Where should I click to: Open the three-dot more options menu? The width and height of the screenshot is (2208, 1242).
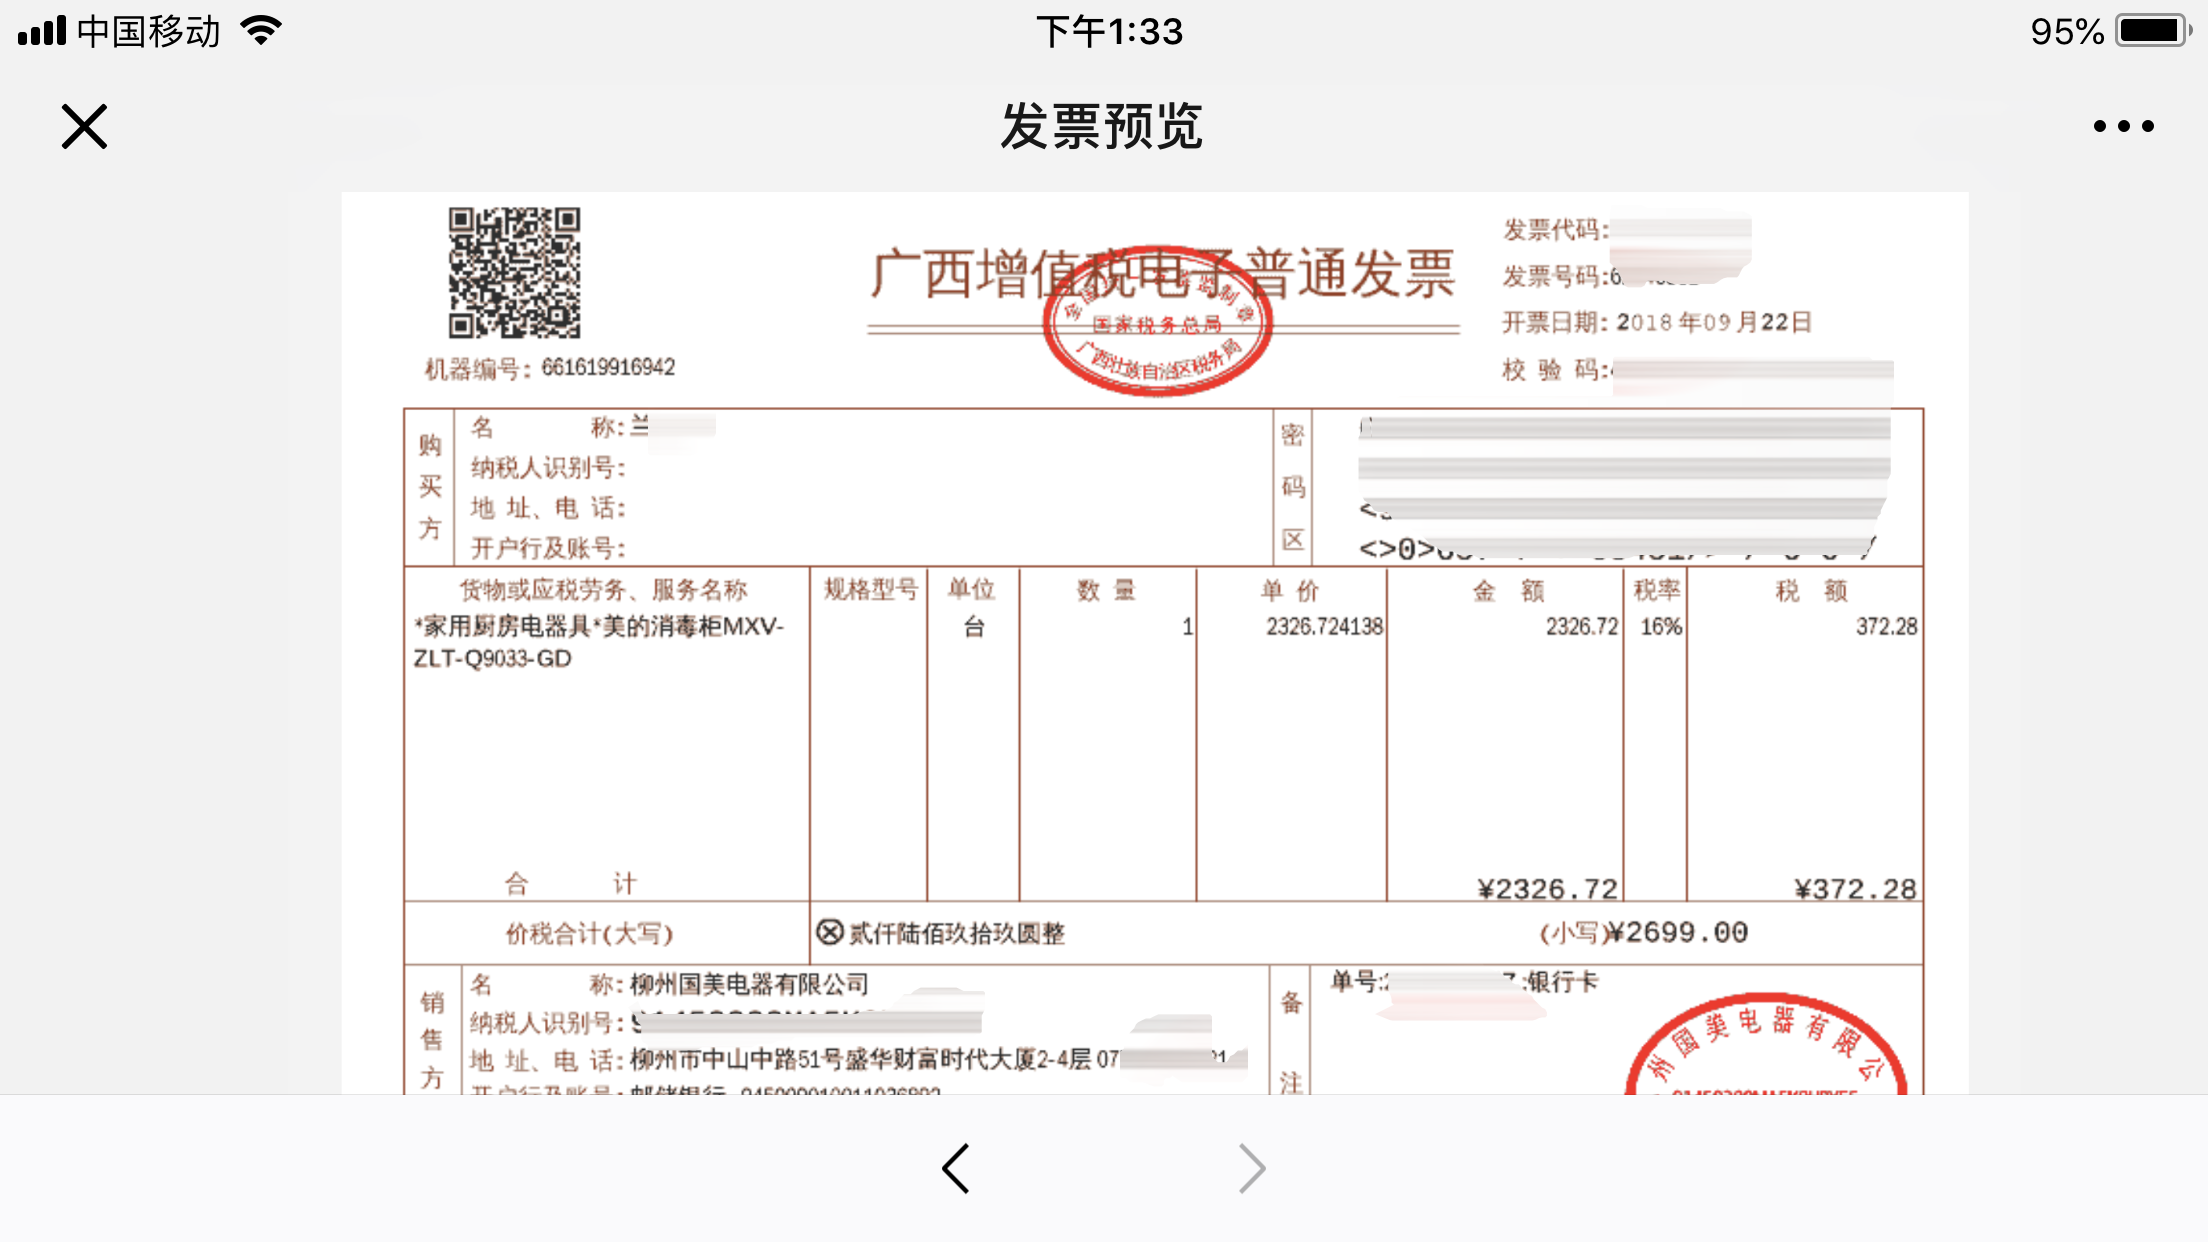(x=2123, y=126)
